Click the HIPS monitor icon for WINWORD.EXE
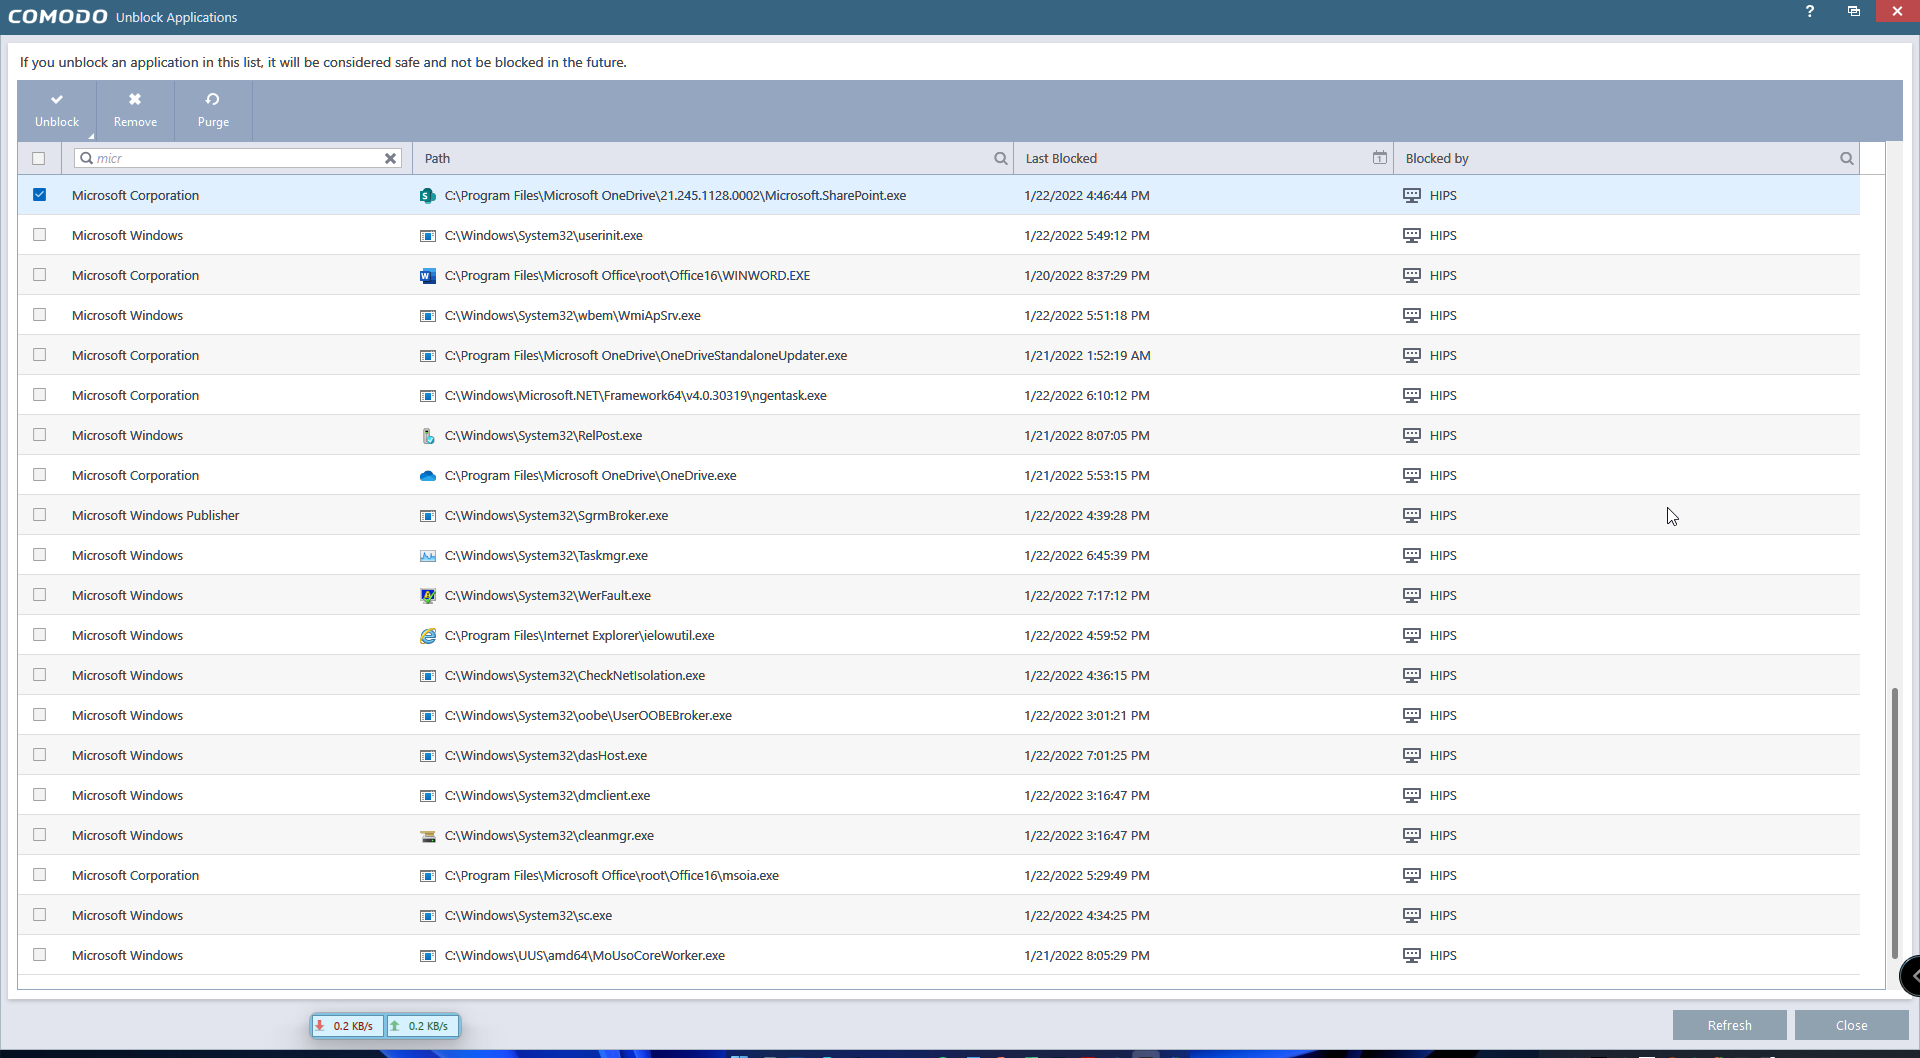This screenshot has height=1058, width=1920. click(x=1412, y=276)
